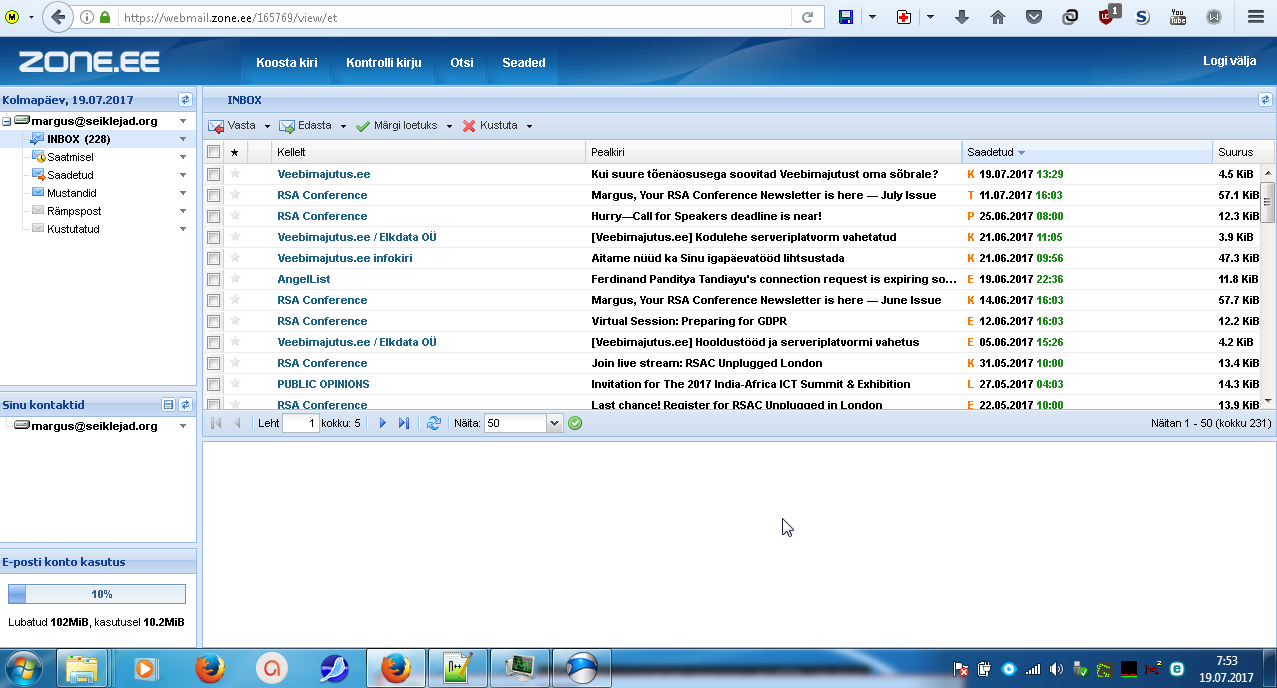Viewport: 1277px width, 688px height.
Task: Go to the previous page of messages
Action: point(237,424)
